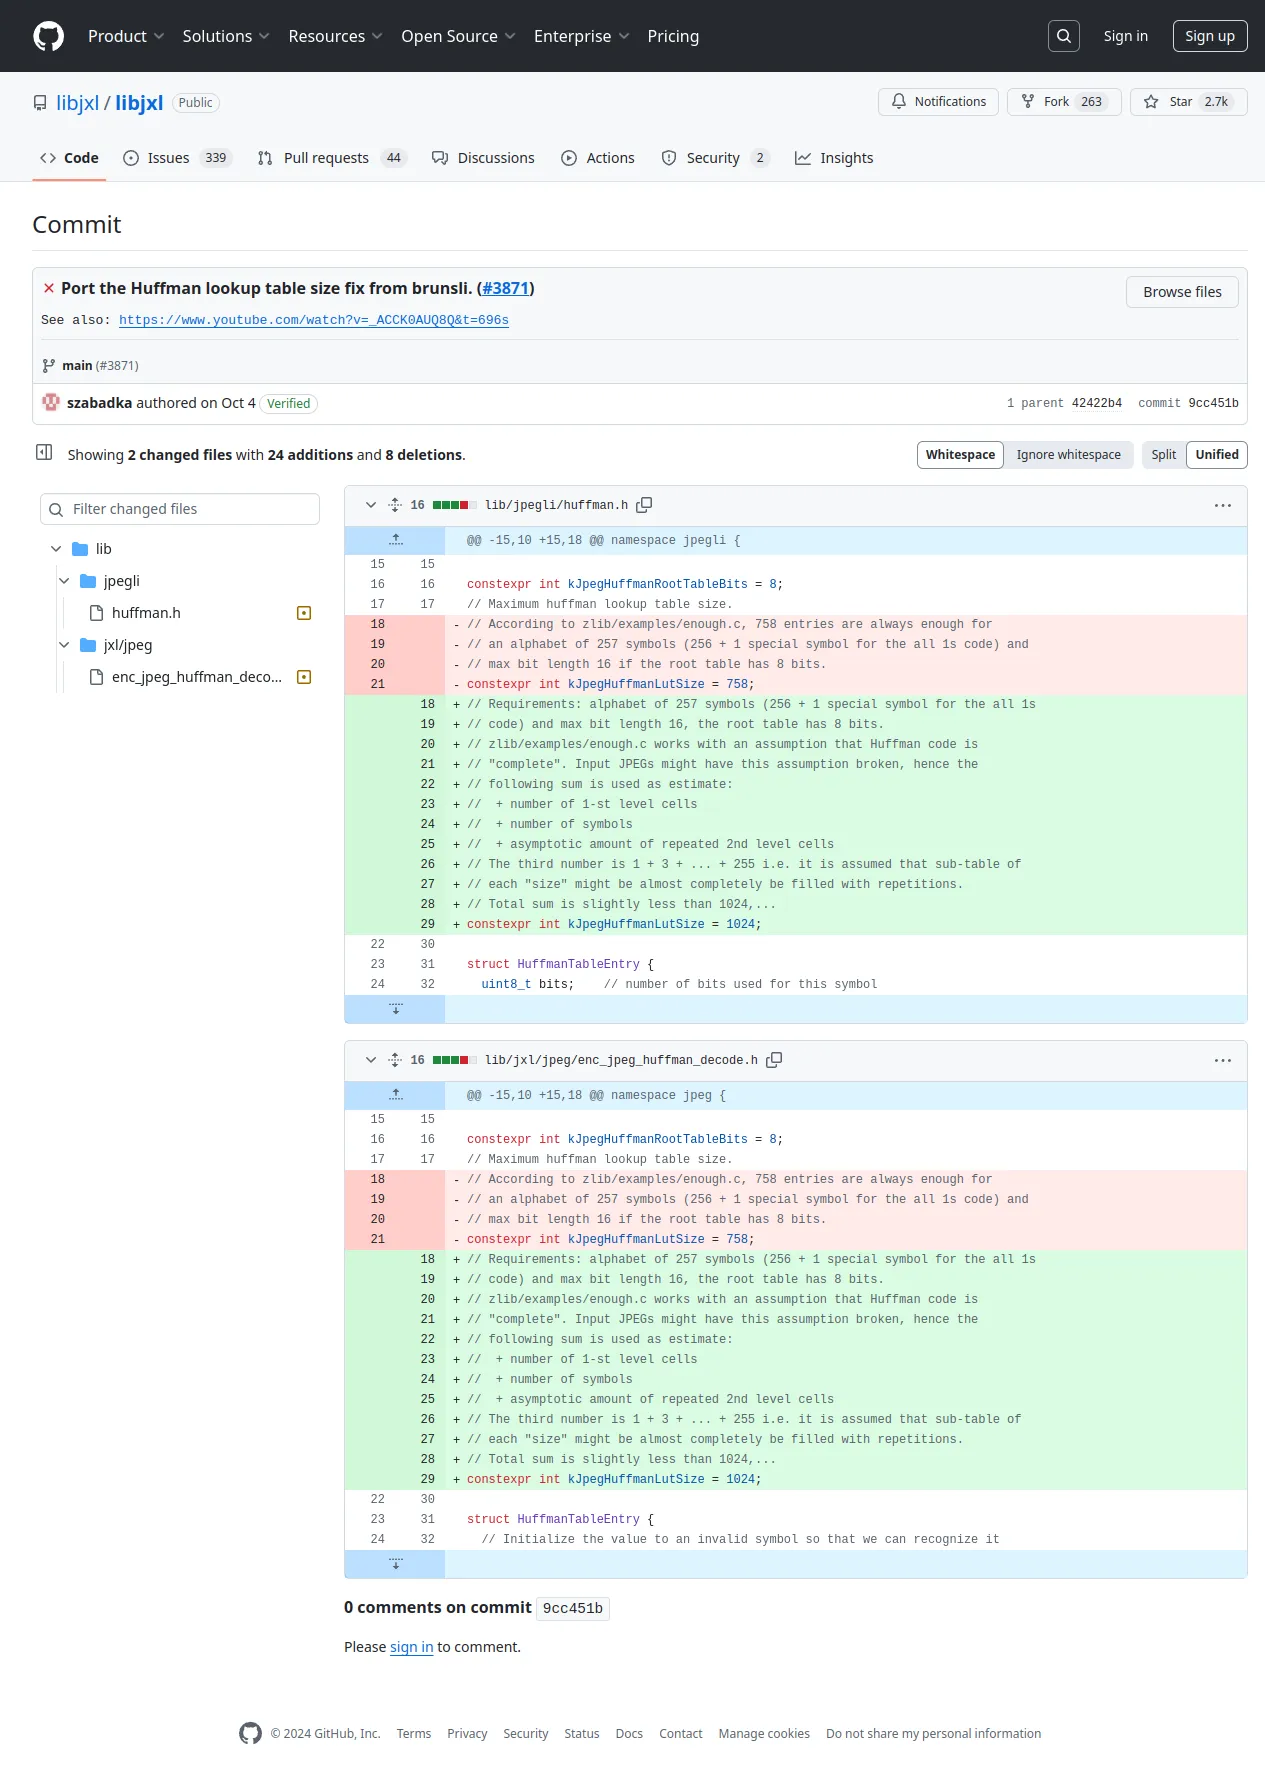Star the libjxl repository

pyautogui.click(x=1188, y=102)
